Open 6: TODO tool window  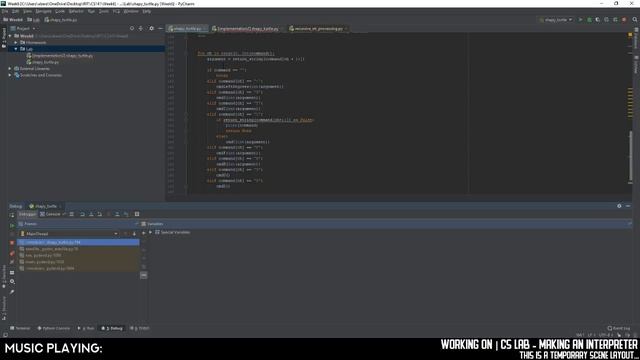140,328
